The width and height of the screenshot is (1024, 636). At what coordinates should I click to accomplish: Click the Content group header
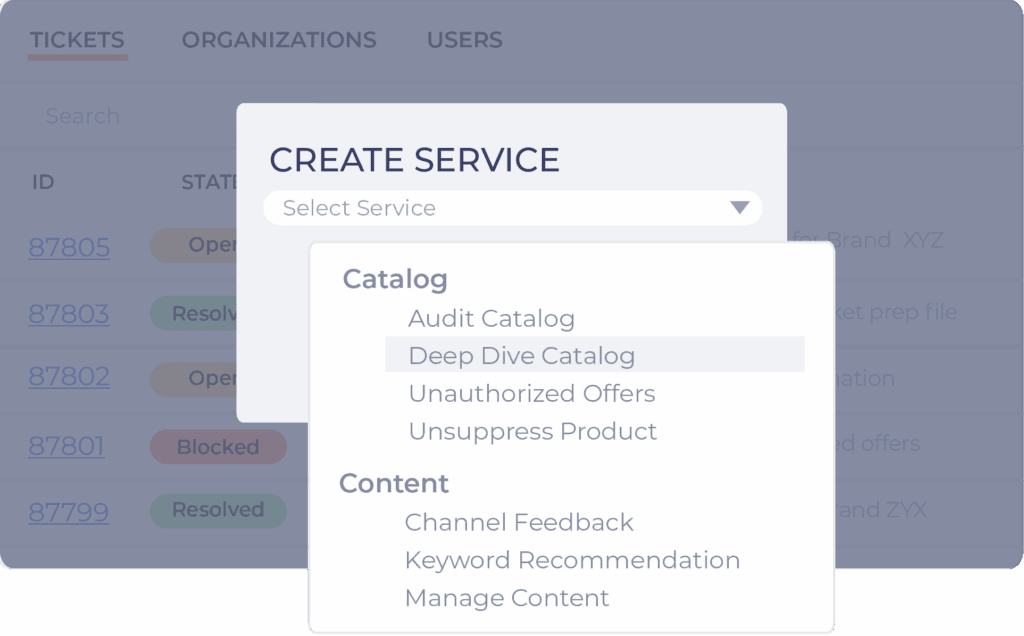394,484
